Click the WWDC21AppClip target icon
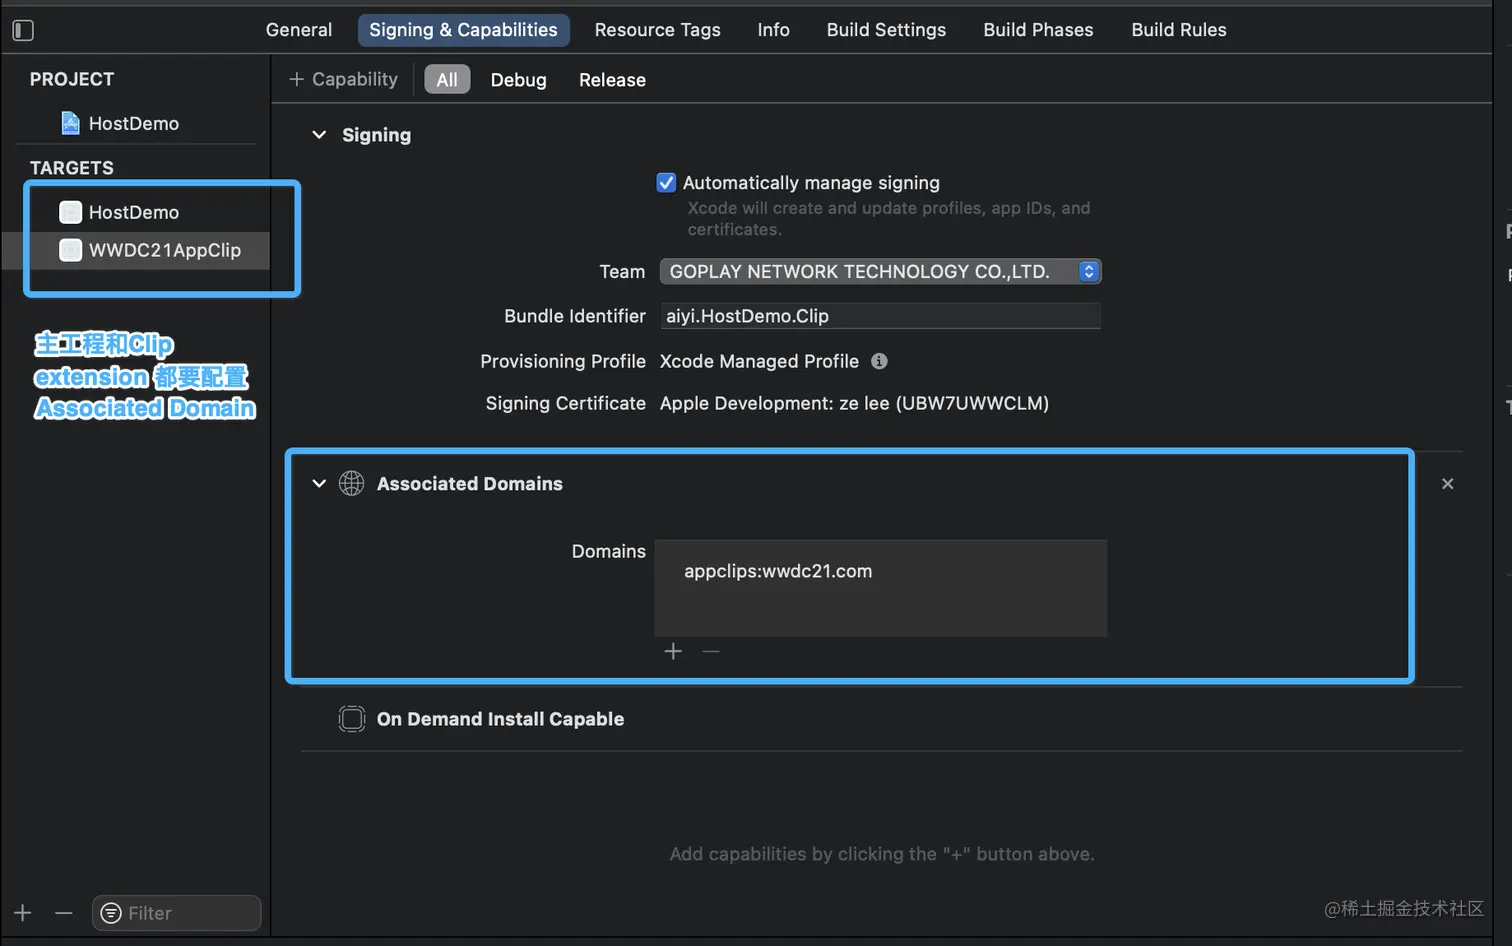Viewport: 1512px width, 946px height. coord(70,250)
